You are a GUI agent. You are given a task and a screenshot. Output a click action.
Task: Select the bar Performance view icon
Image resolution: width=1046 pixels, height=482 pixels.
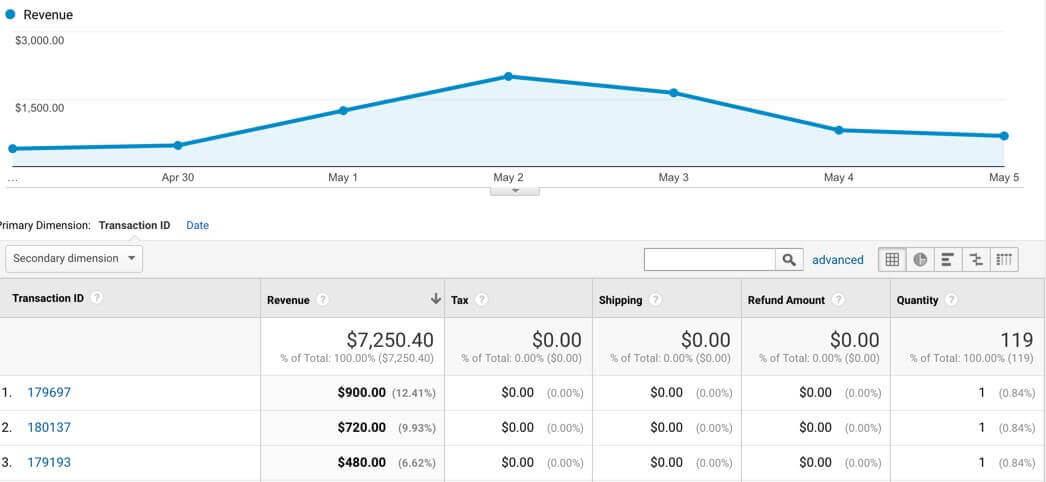click(948, 260)
